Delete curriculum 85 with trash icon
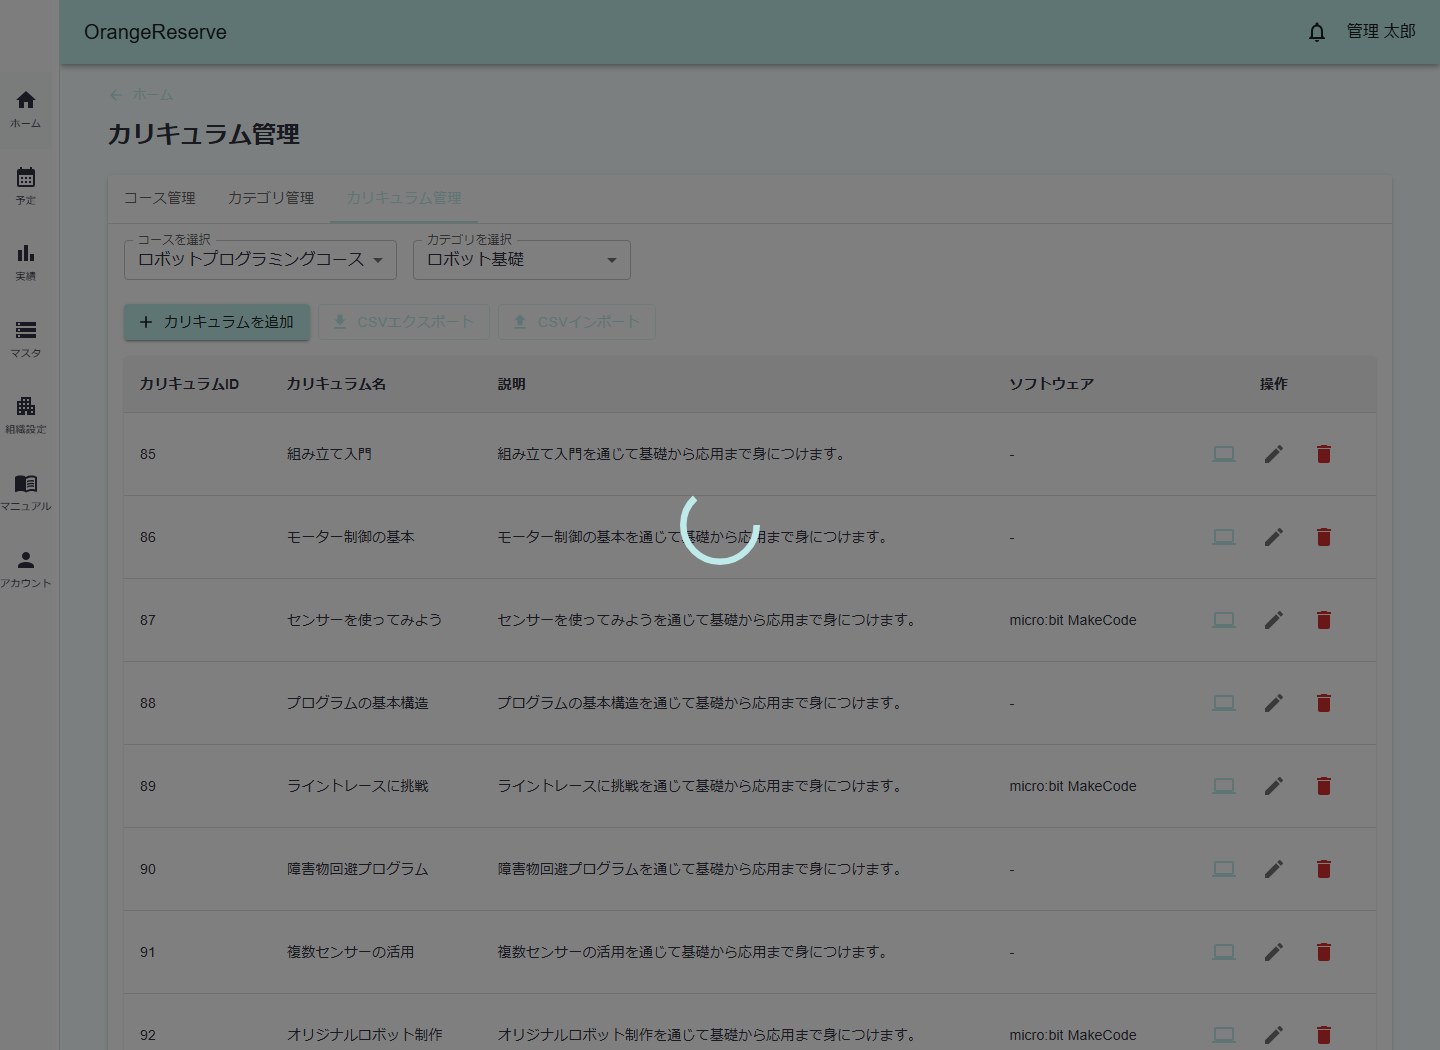Screen dimensions: 1440x1050 (x=1323, y=454)
